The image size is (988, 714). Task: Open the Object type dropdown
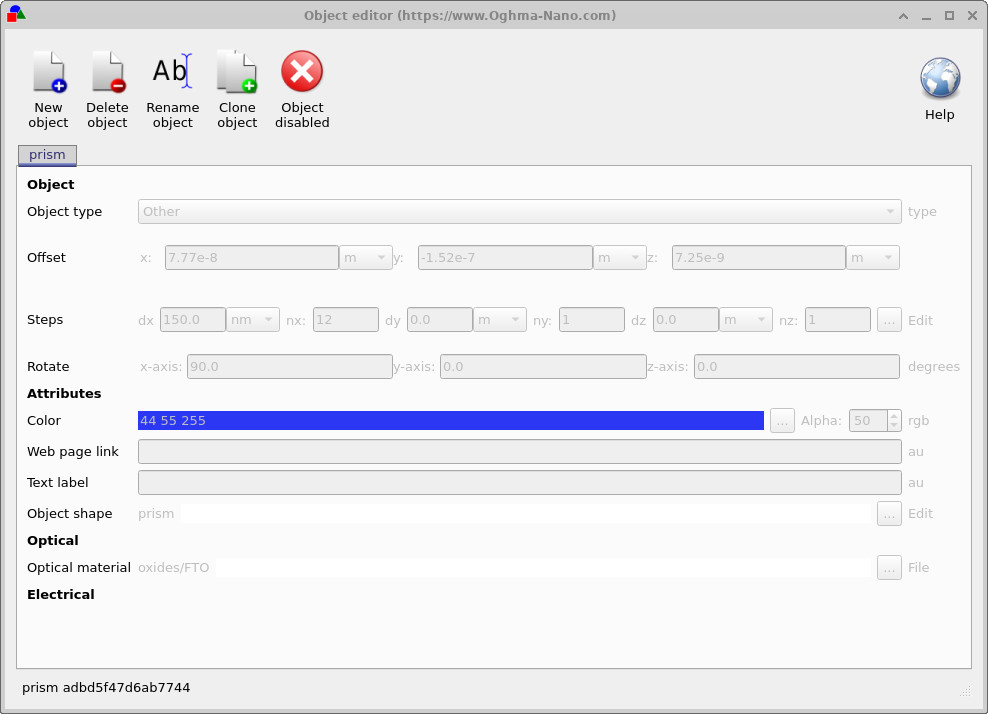coord(519,212)
